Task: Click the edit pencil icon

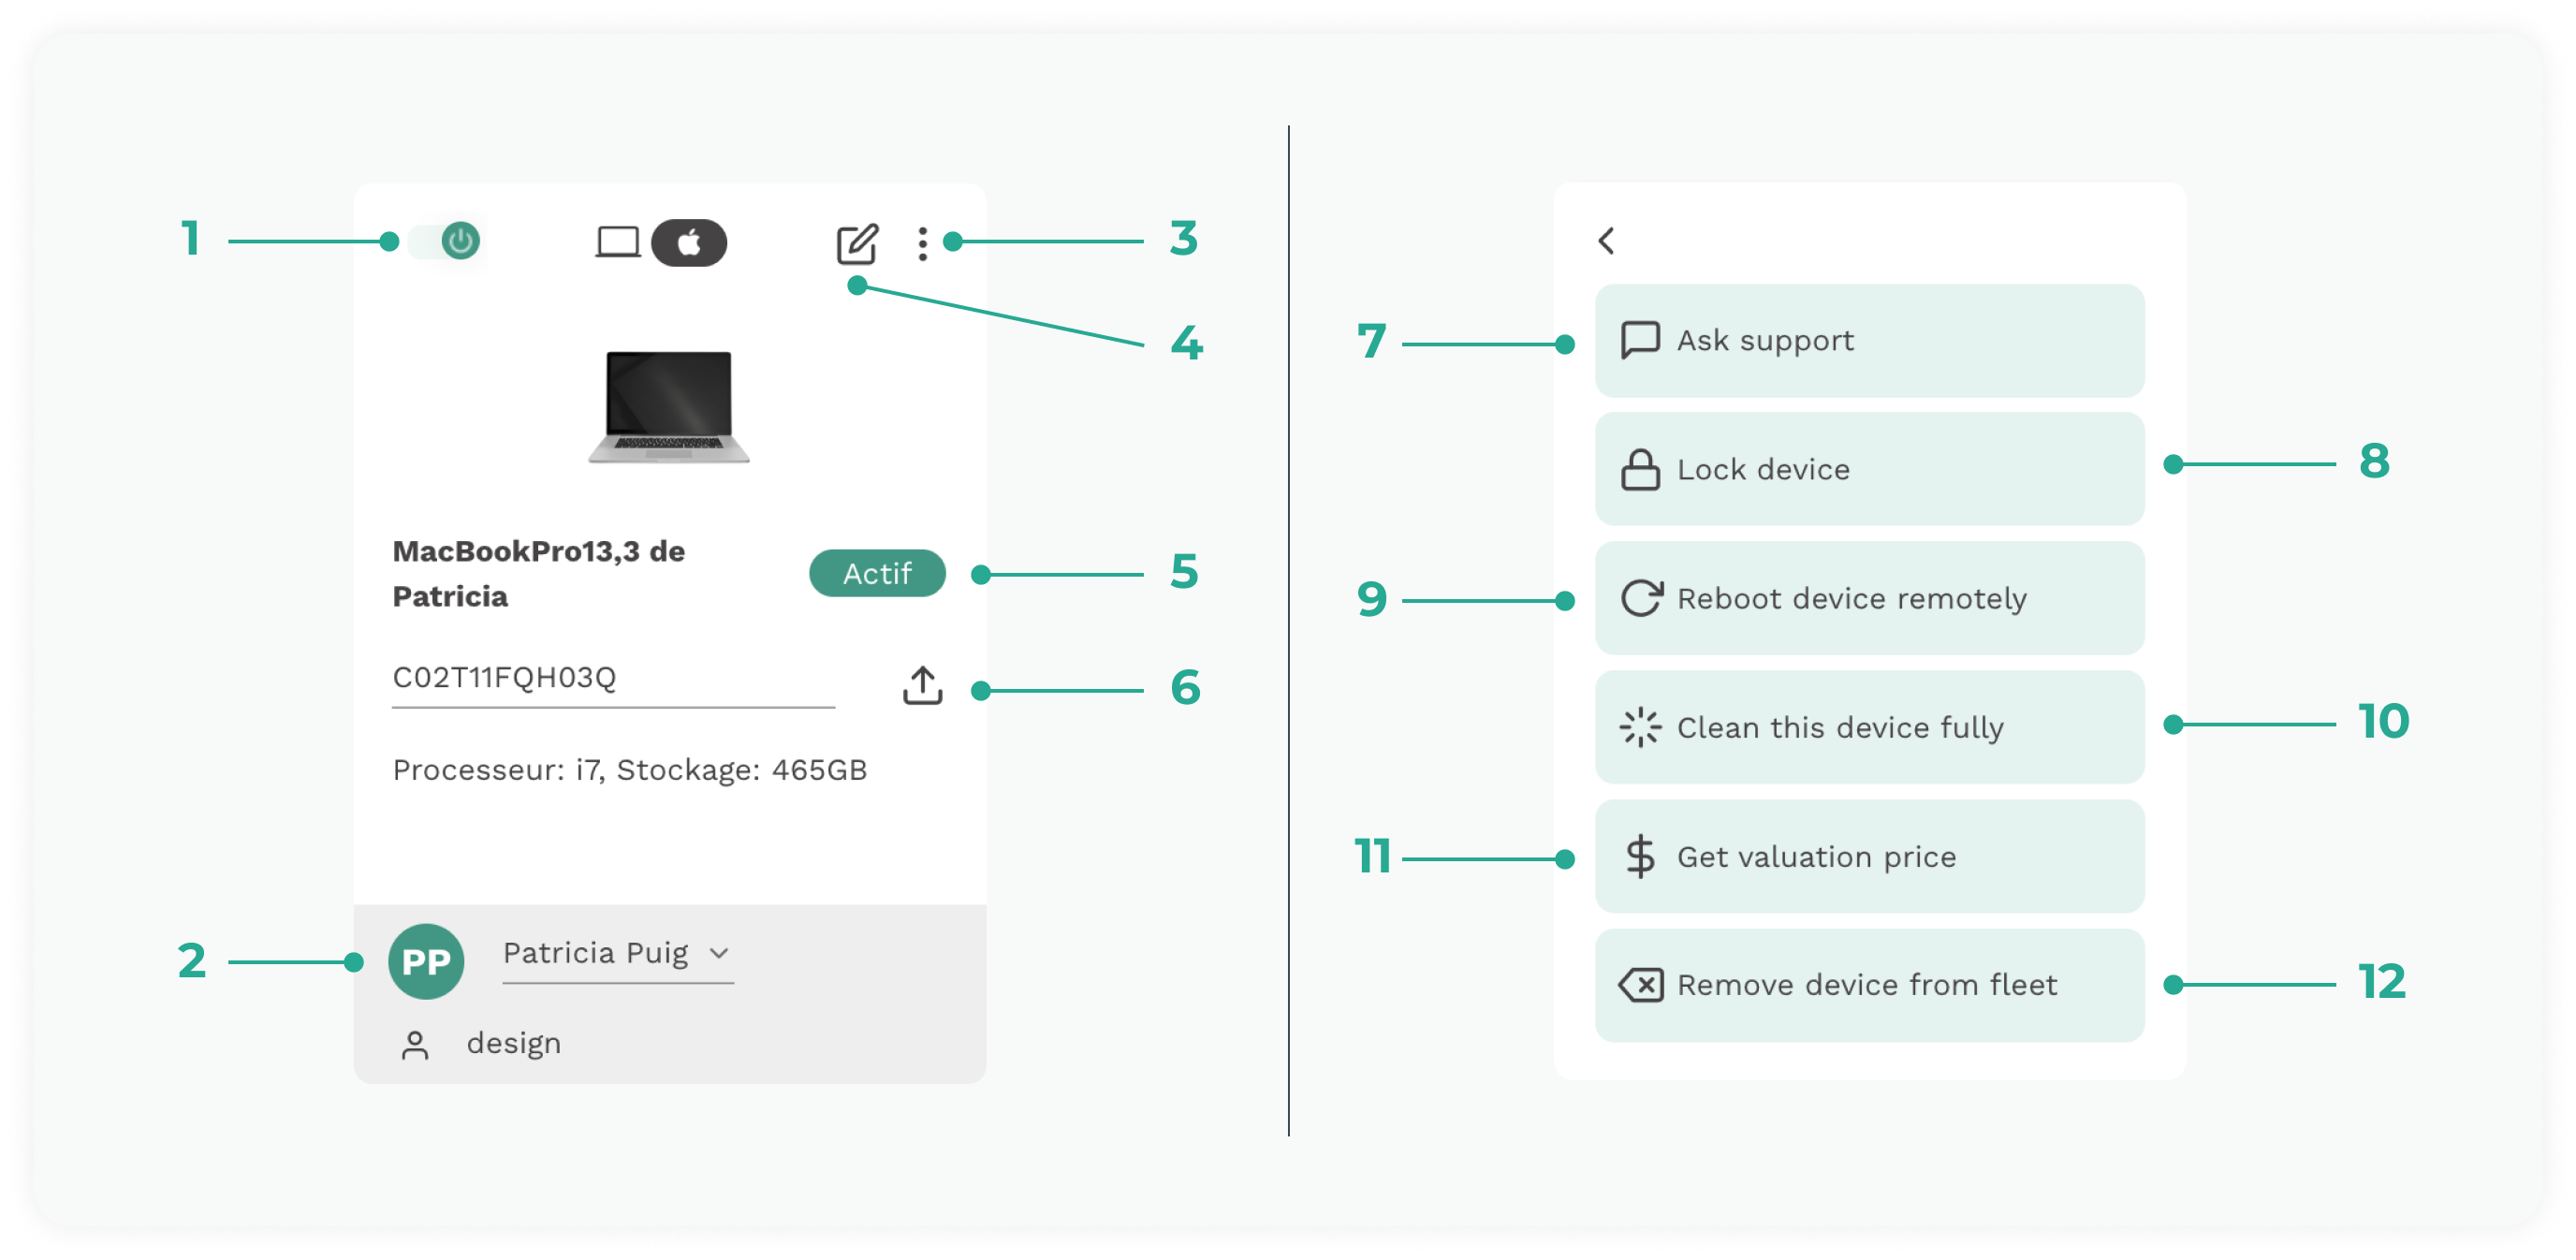Action: (857, 244)
